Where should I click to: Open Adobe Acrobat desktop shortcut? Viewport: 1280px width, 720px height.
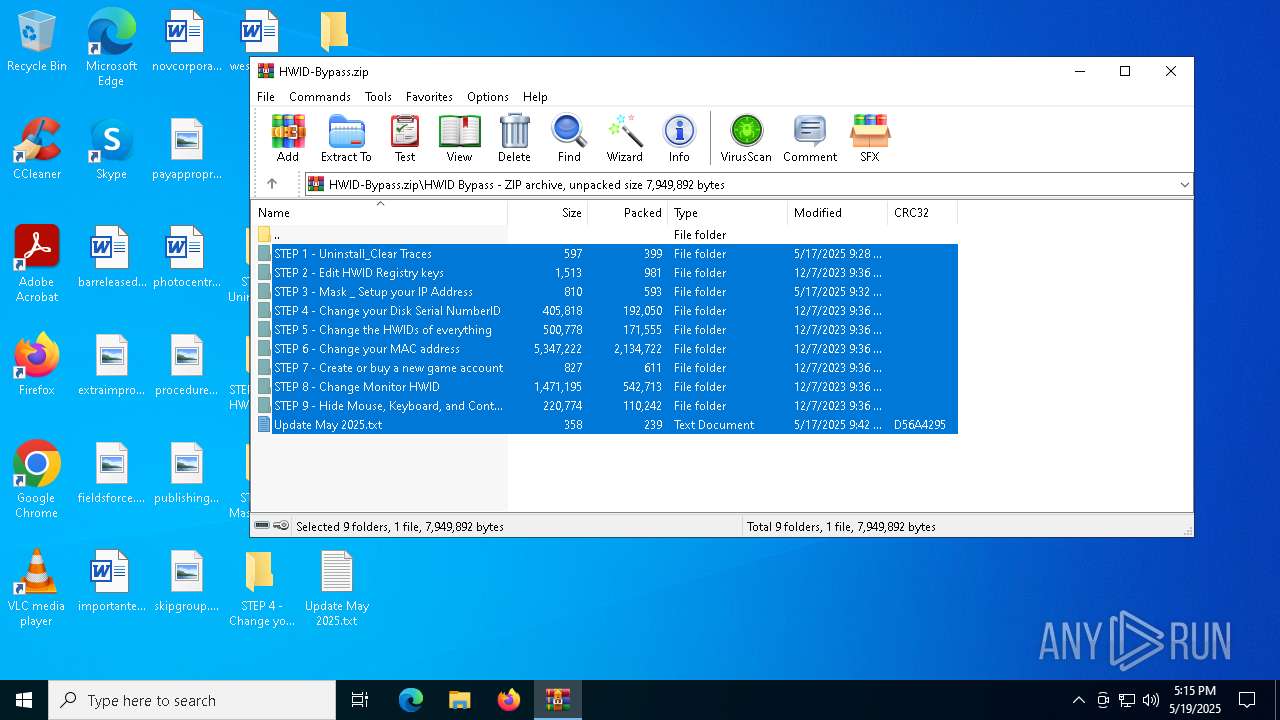[37, 264]
